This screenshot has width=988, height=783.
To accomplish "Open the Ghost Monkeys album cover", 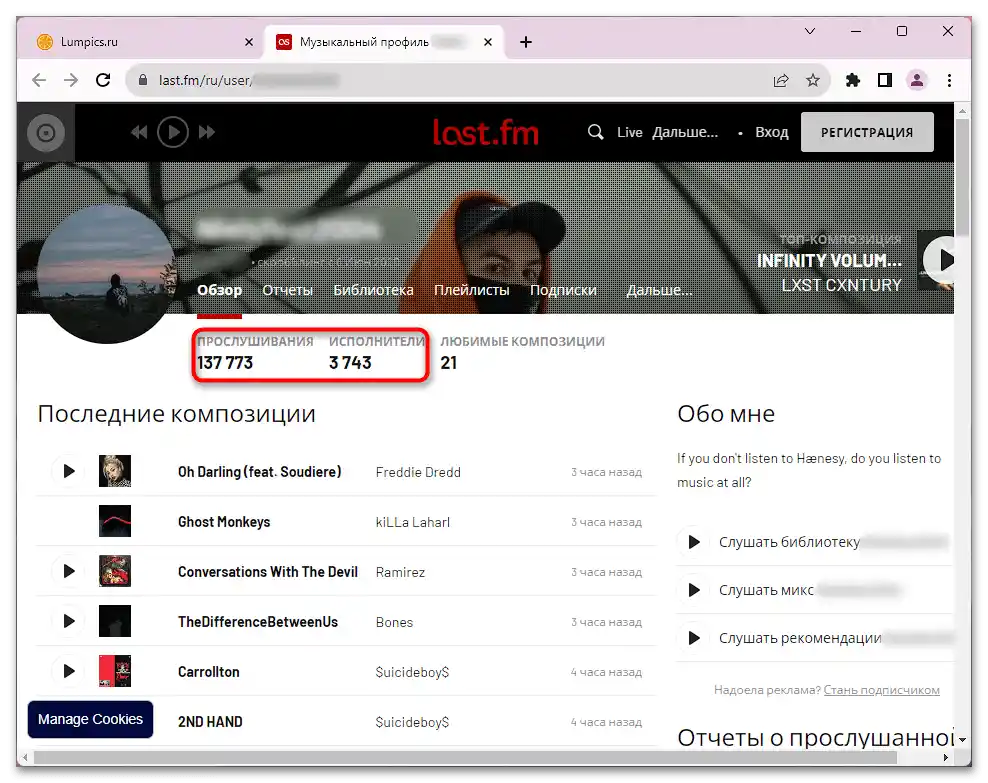I will 115,521.
